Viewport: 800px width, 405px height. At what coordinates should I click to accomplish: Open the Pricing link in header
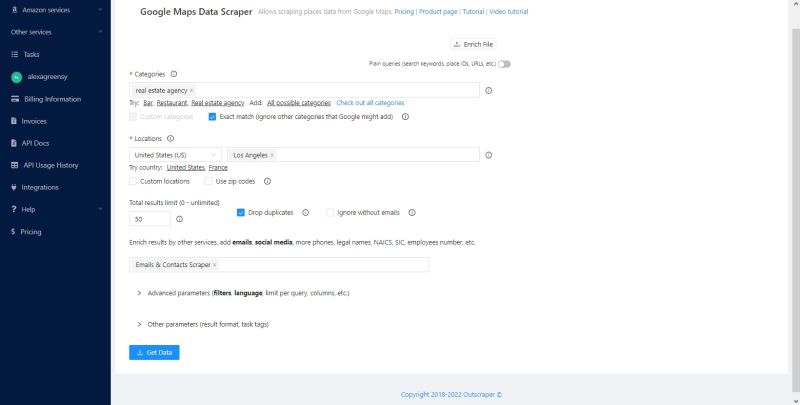(404, 12)
